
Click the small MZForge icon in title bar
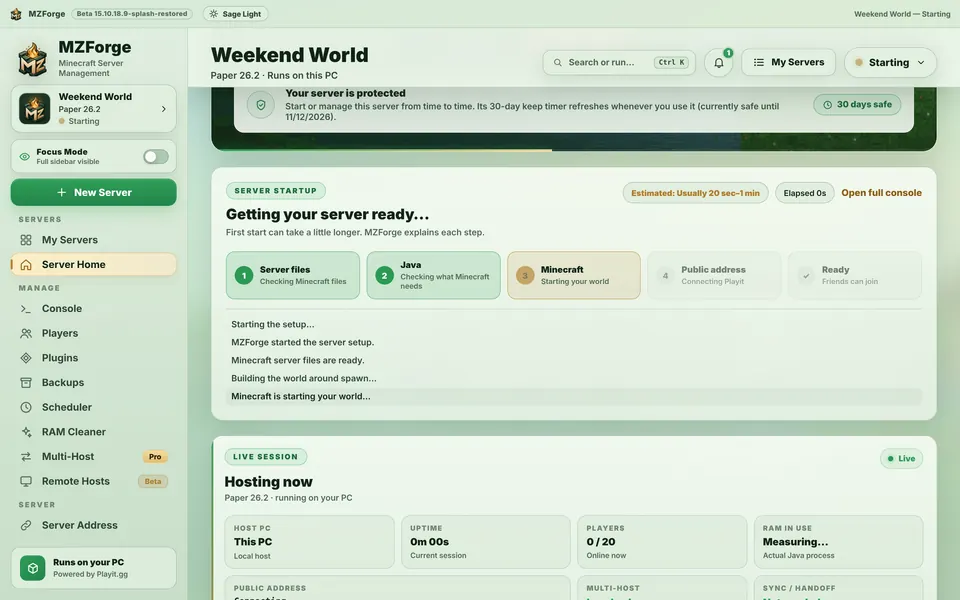point(16,13)
